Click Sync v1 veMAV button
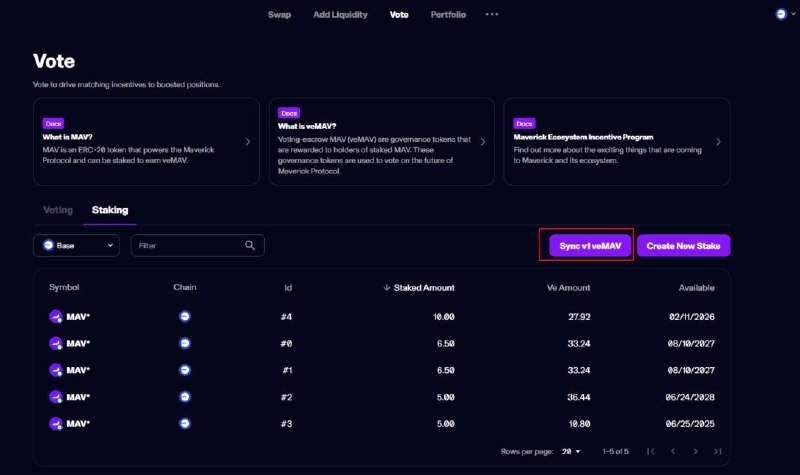Image resolution: width=800 pixels, height=475 pixels. [x=590, y=245]
